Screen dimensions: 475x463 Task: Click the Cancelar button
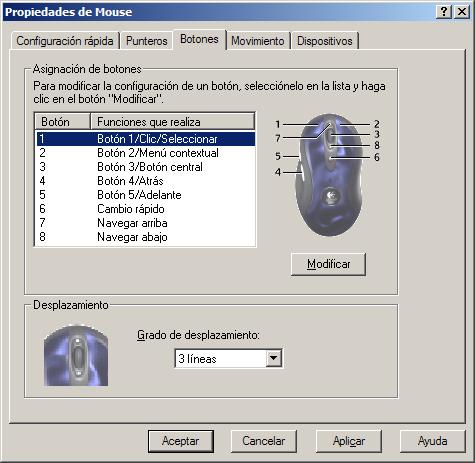(x=264, y=441)
